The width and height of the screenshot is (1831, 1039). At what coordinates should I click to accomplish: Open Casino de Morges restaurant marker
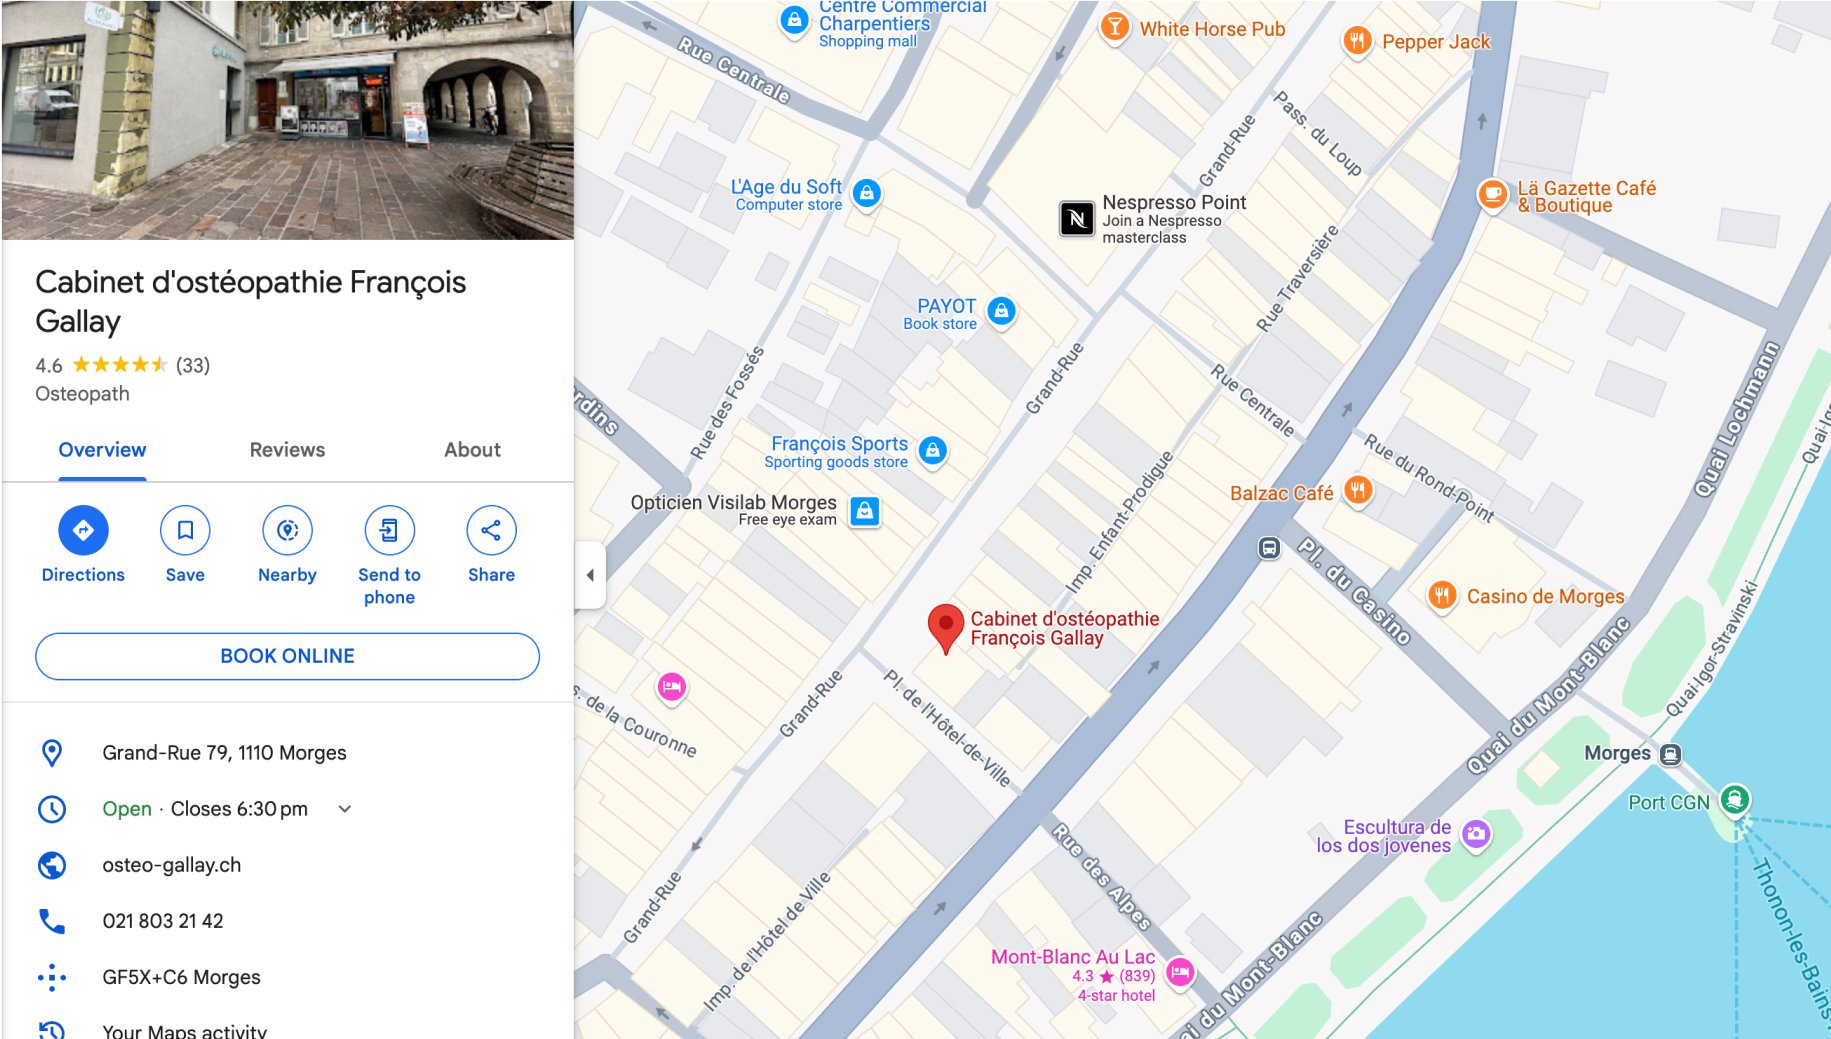[1441, 597]
